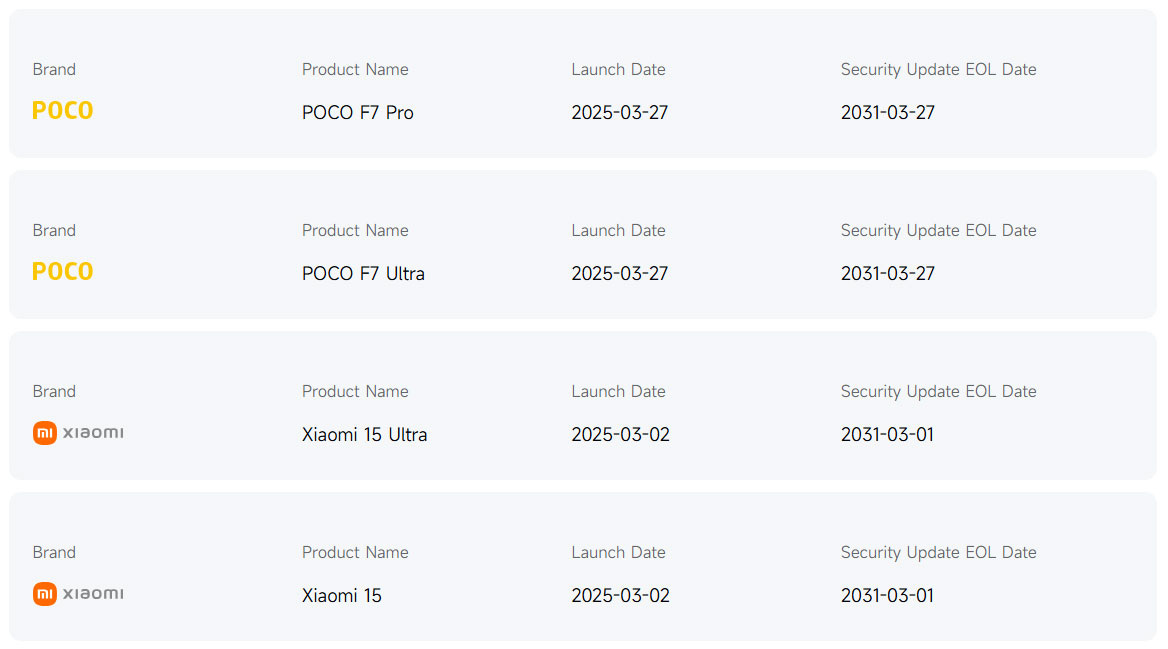1168x649 pixels.
Task: Click POCO F7 Pro EOL date 2031-03-27
Action: [888, 113]
